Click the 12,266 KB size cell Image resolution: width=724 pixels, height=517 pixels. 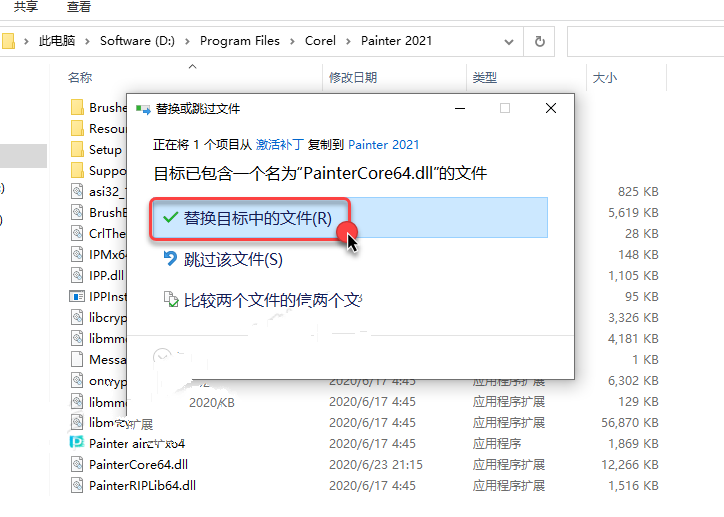point(629,464)
